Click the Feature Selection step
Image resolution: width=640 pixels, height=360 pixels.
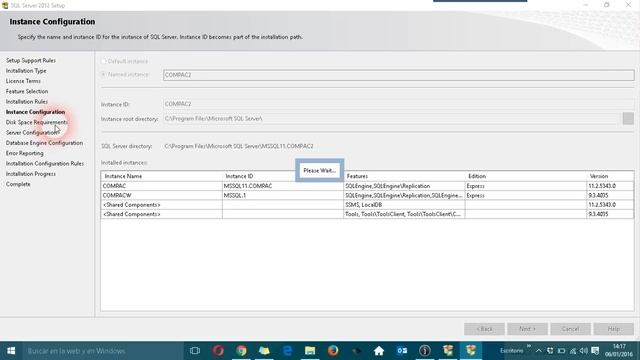coord(27,91)
